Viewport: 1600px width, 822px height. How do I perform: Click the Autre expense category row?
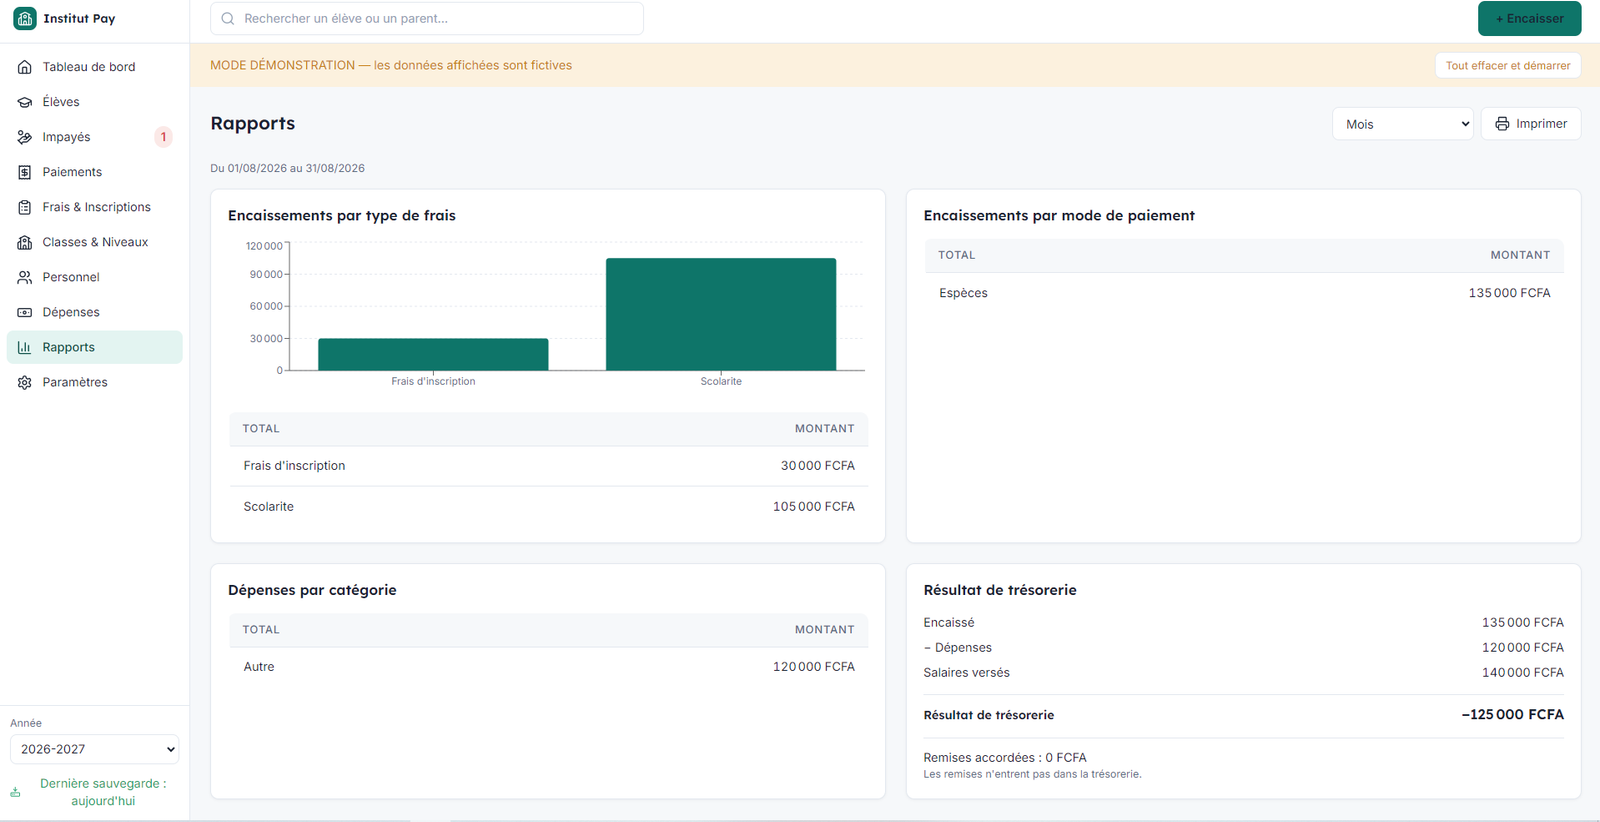click(x=548, y=667)
